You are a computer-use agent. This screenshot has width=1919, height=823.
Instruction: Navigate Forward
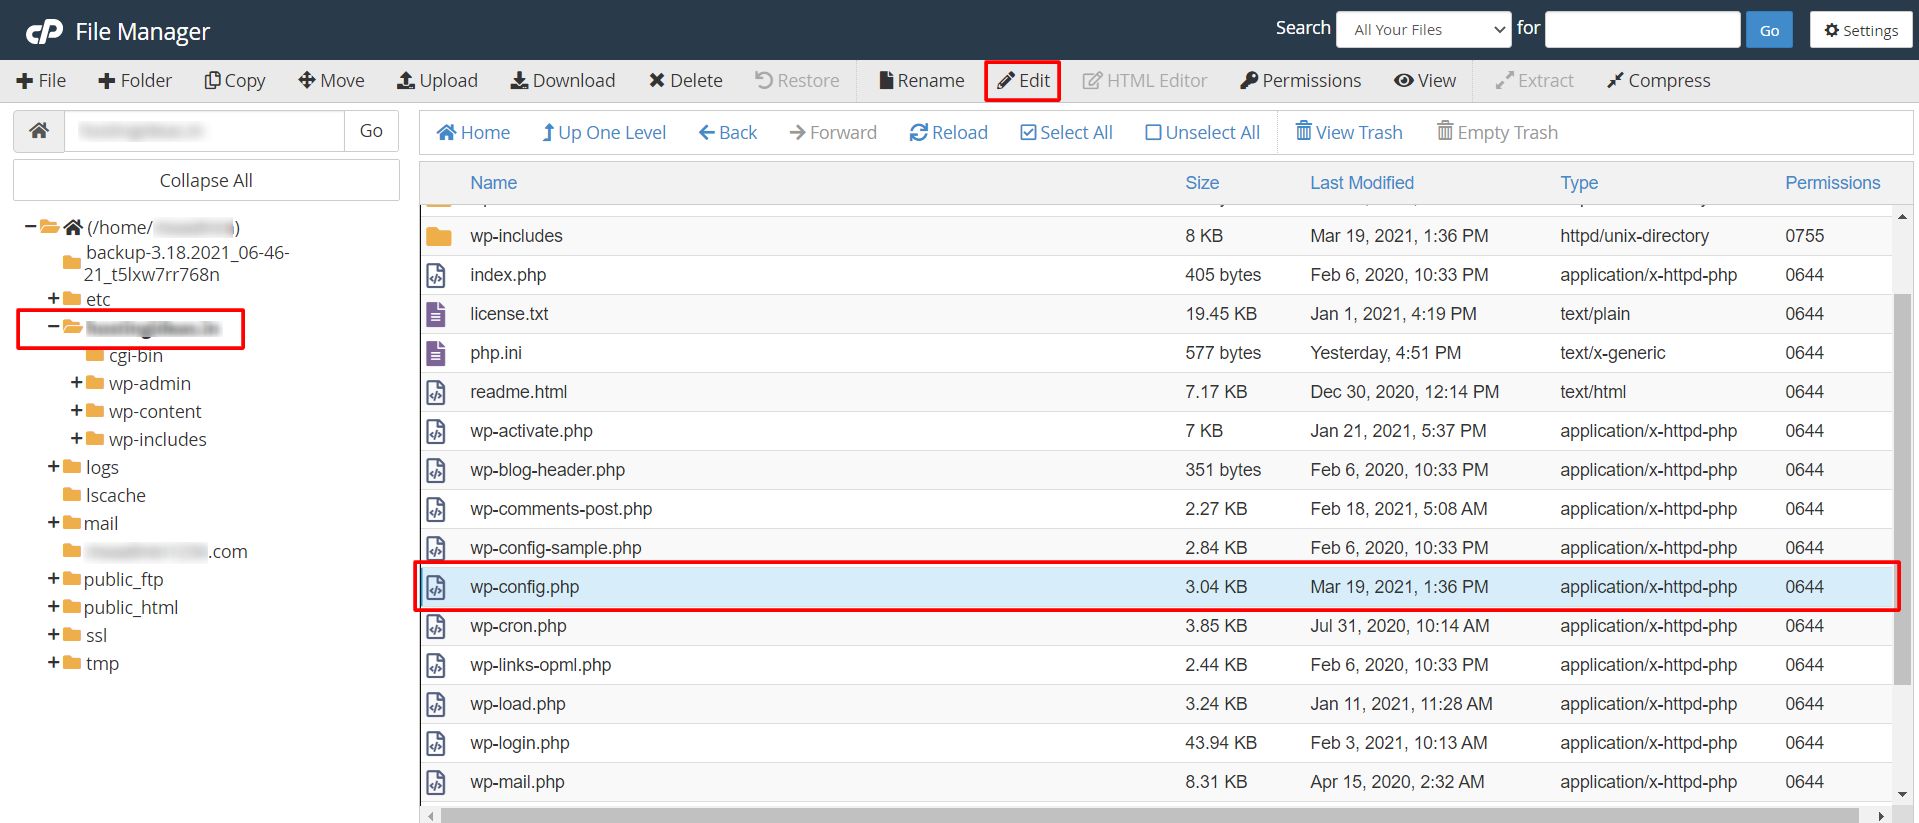833,132
